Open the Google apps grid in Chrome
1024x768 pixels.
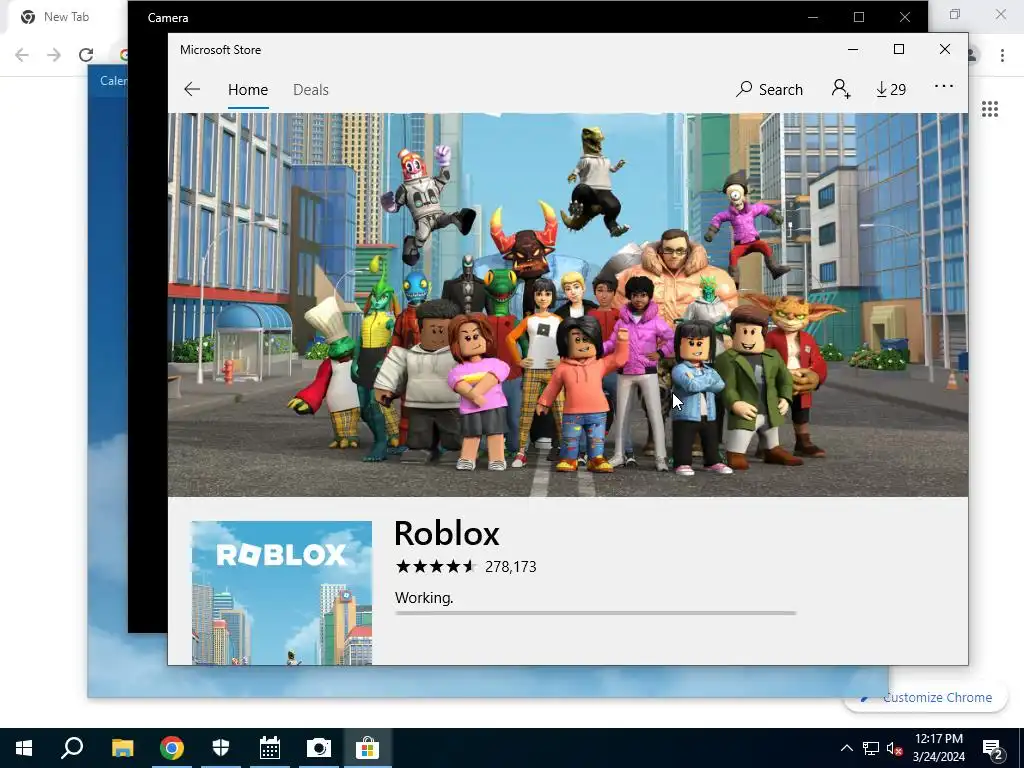pos(990,109)
